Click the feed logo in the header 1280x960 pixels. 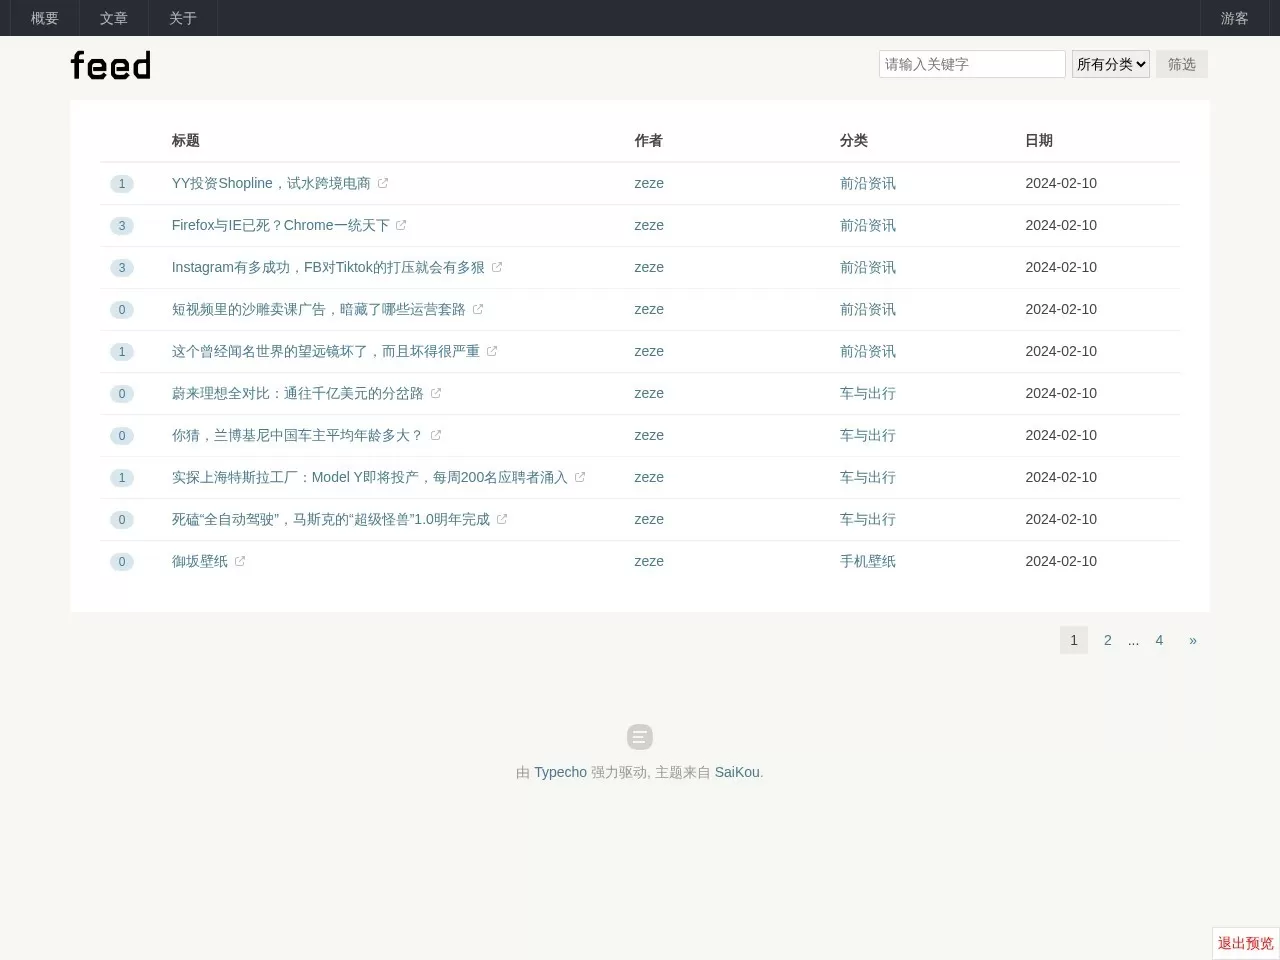[111, 66]
